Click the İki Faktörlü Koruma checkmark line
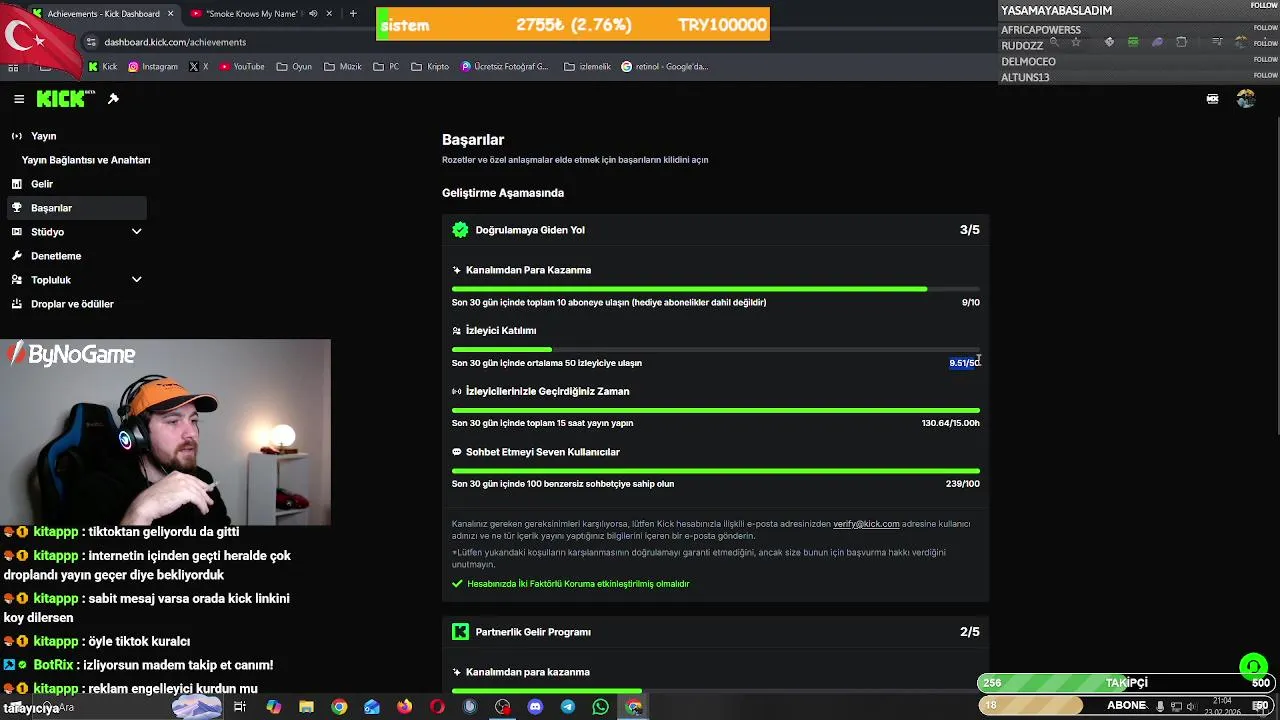The image size is (1280, 720). coord(570,584)
